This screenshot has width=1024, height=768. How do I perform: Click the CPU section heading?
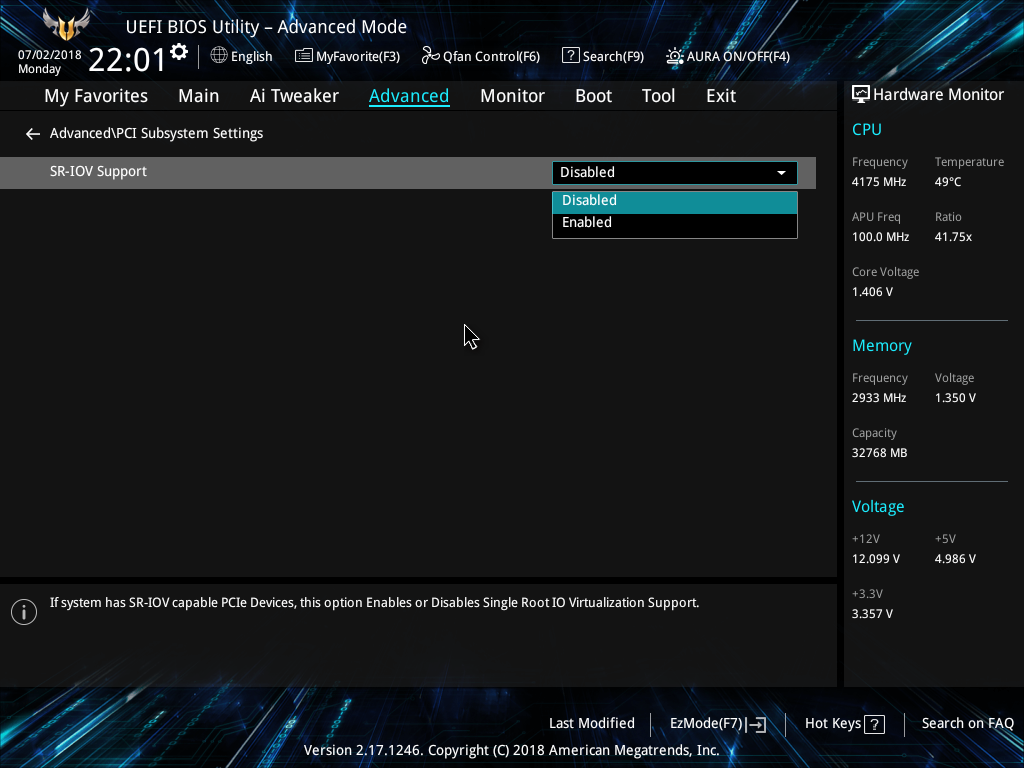pos(867,130)
